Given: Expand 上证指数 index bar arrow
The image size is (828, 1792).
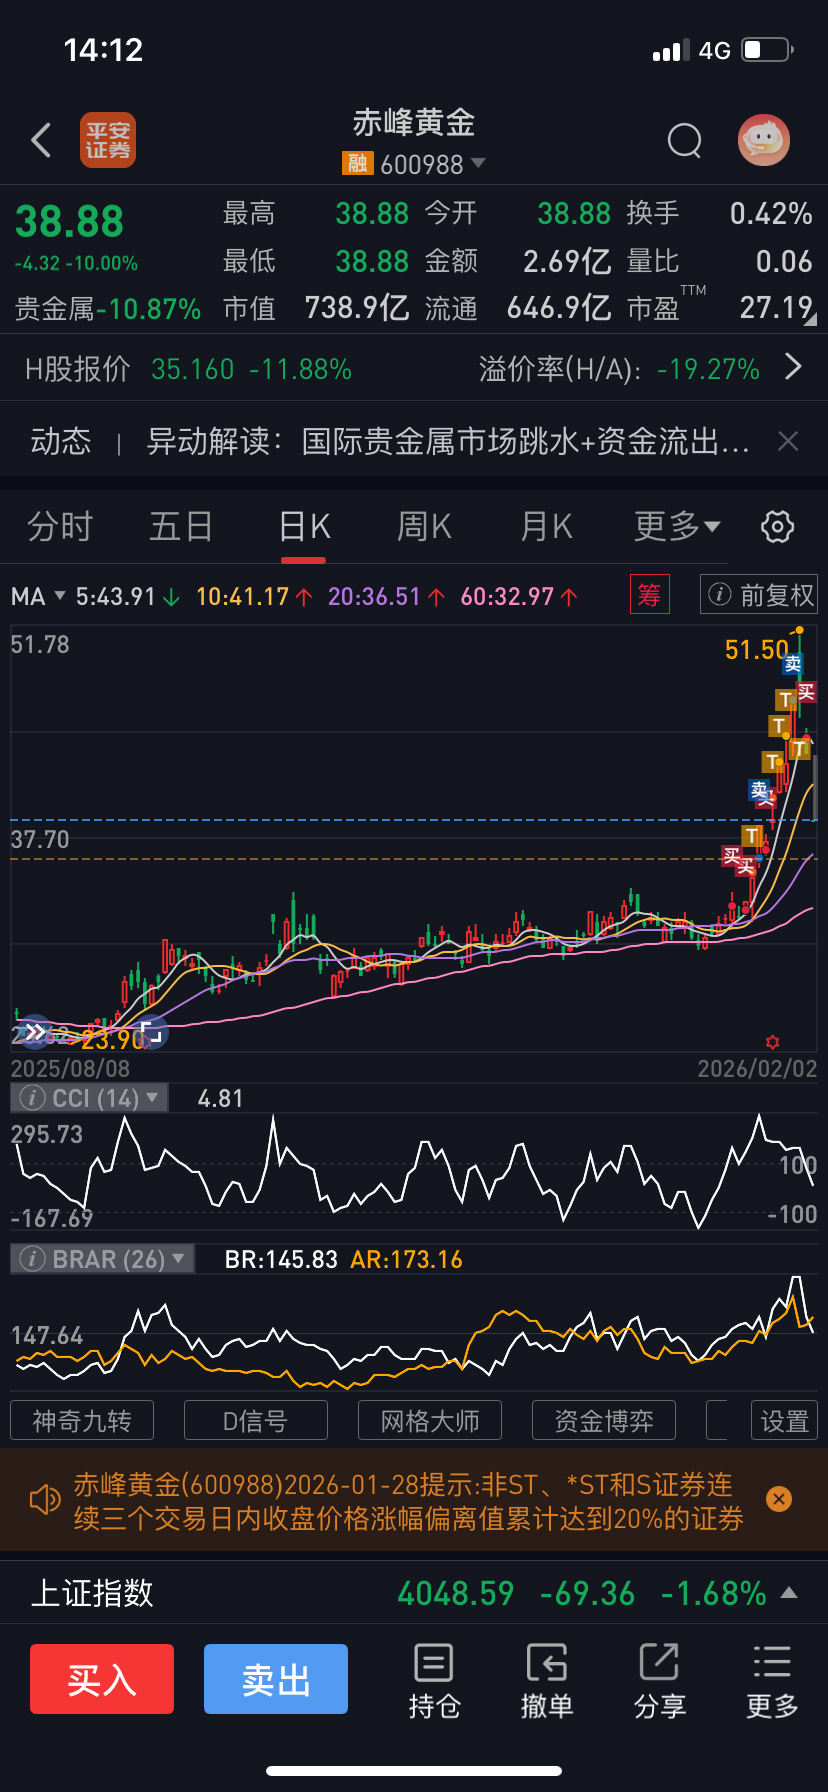Looking at the screenshot, I should (x=789, y=1592).
